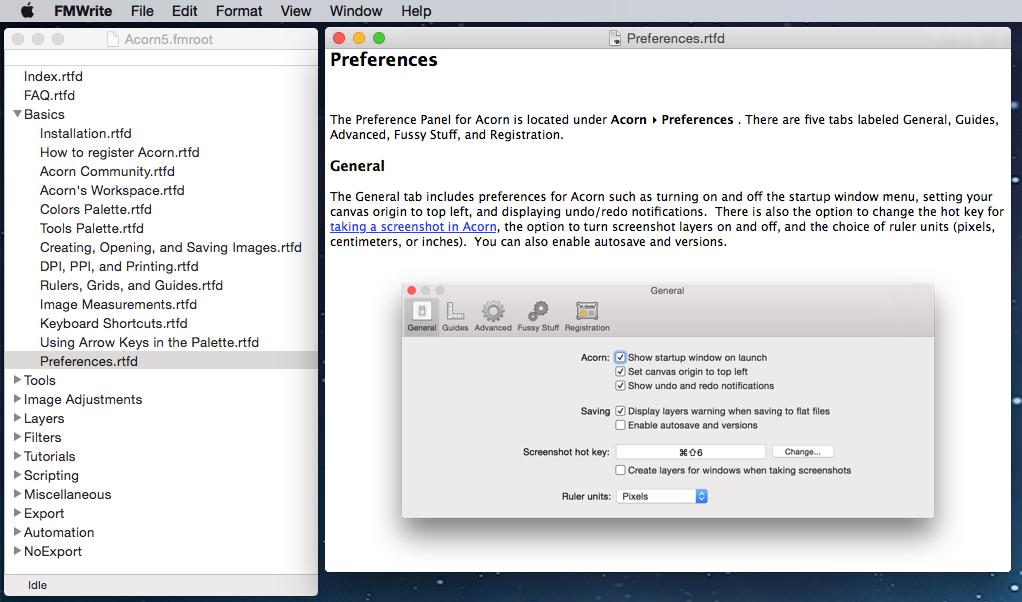
Task: Expand the Tutorials folder
Action: 18,456
